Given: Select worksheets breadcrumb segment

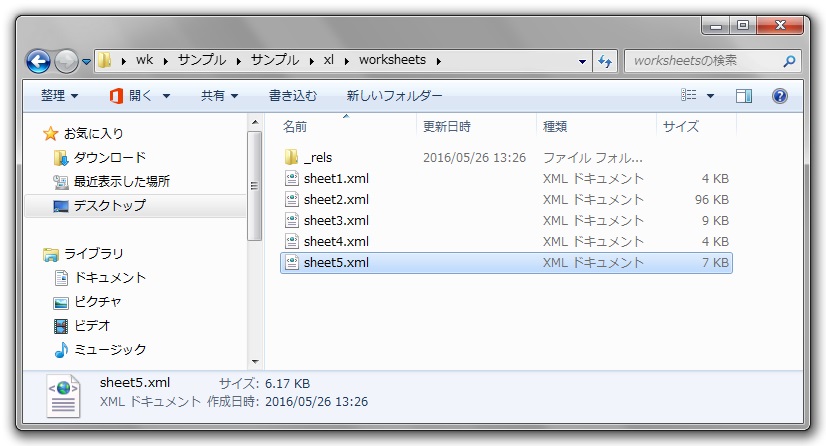Looking at the screenshot, I should (x=392, y=60).
